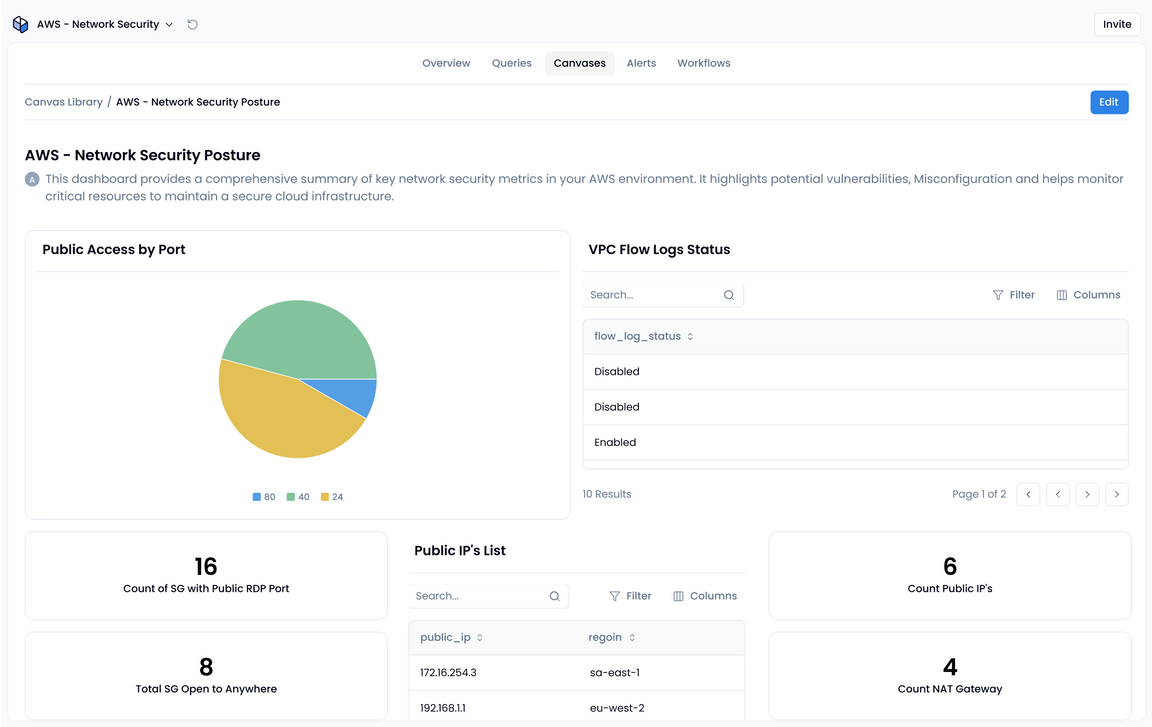Open the Total SG Open to Anywhere card
1152x727 pixels.
point(206,676)
